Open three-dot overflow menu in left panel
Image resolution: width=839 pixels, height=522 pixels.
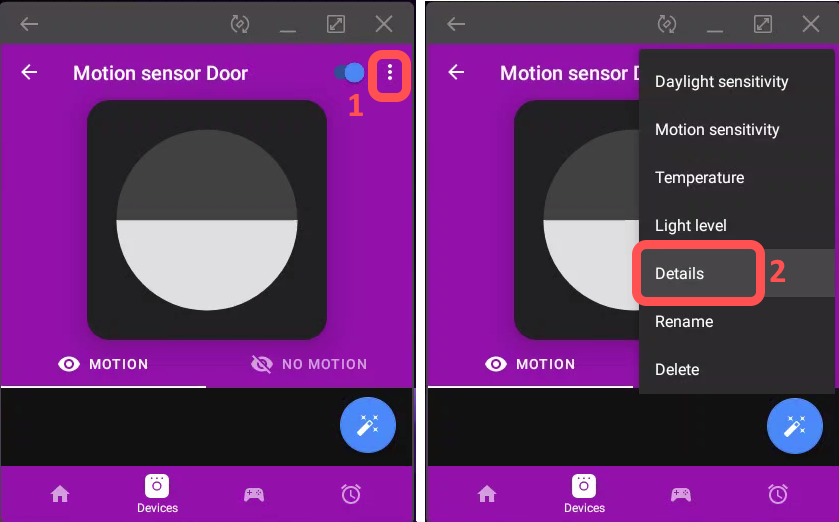pyautogui.click(x=390, y=73)
